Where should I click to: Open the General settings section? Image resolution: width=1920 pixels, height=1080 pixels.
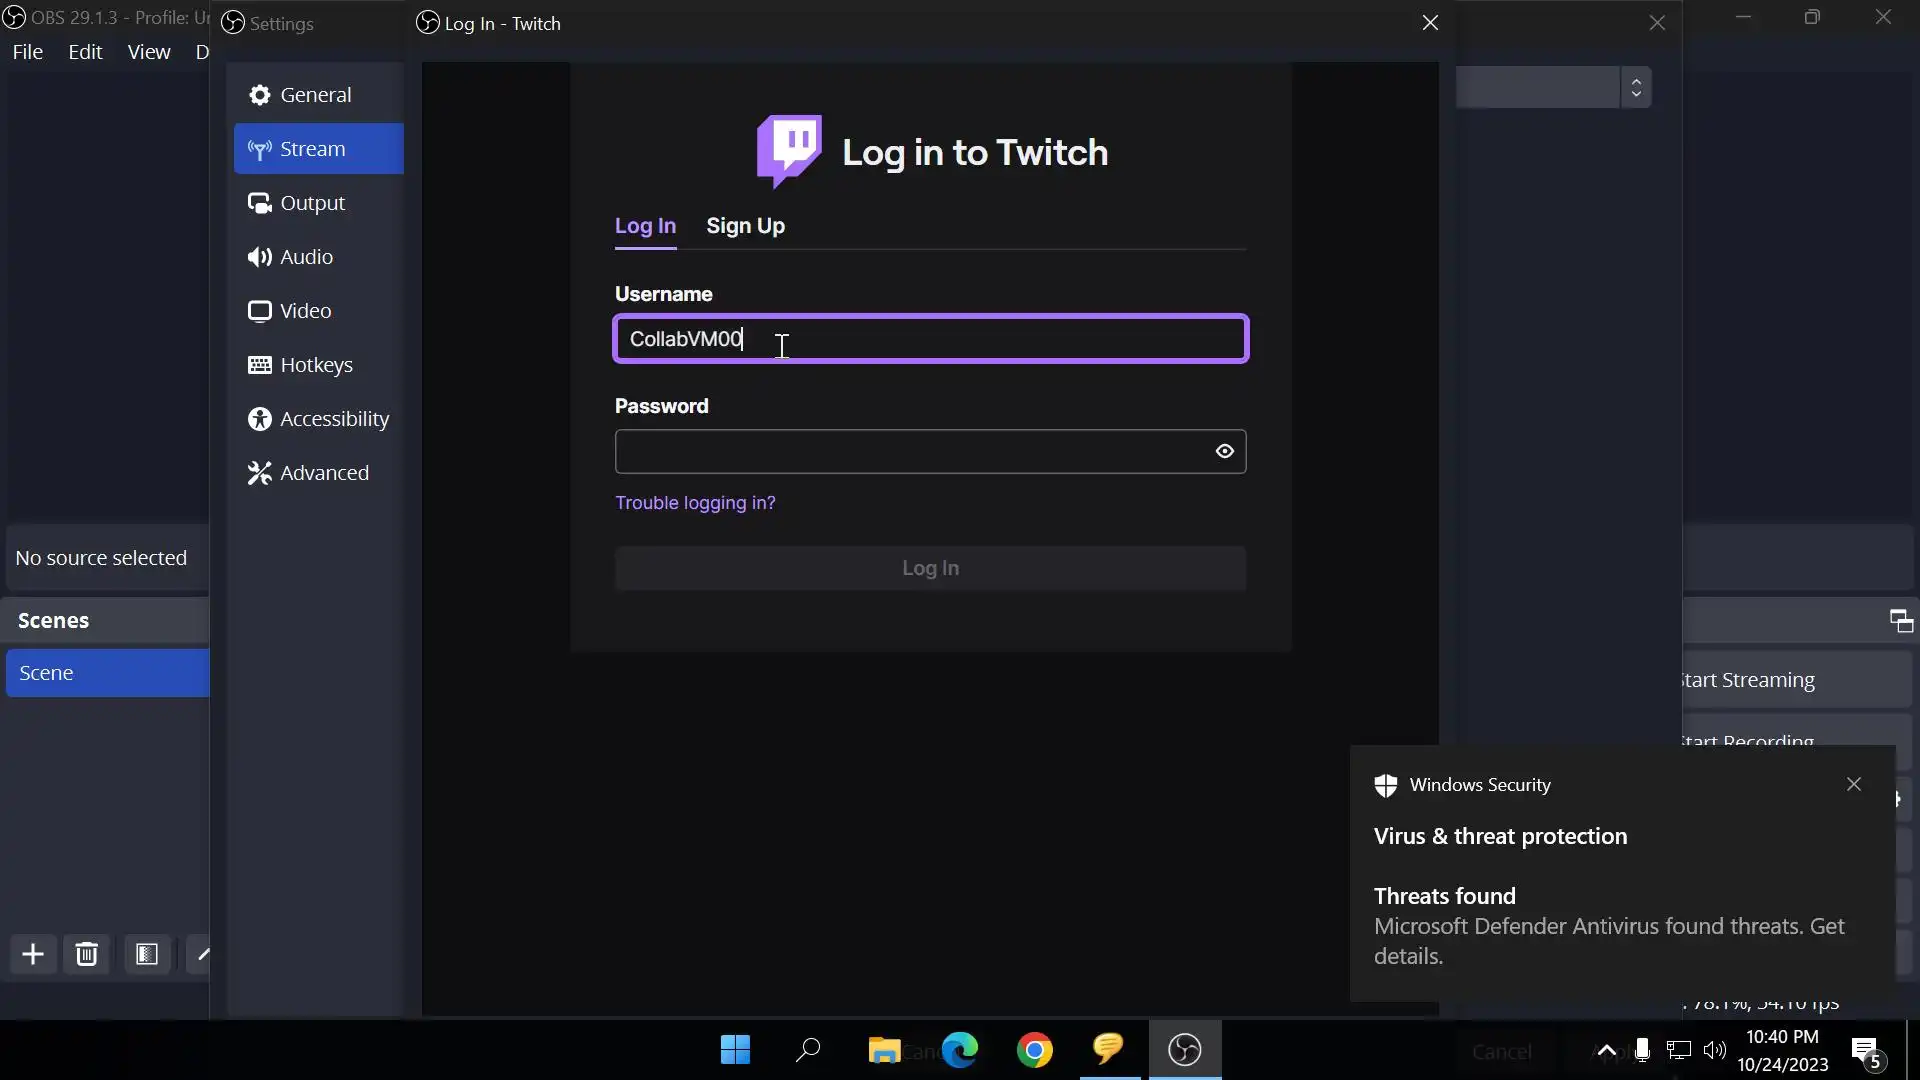tap(316, 95)
